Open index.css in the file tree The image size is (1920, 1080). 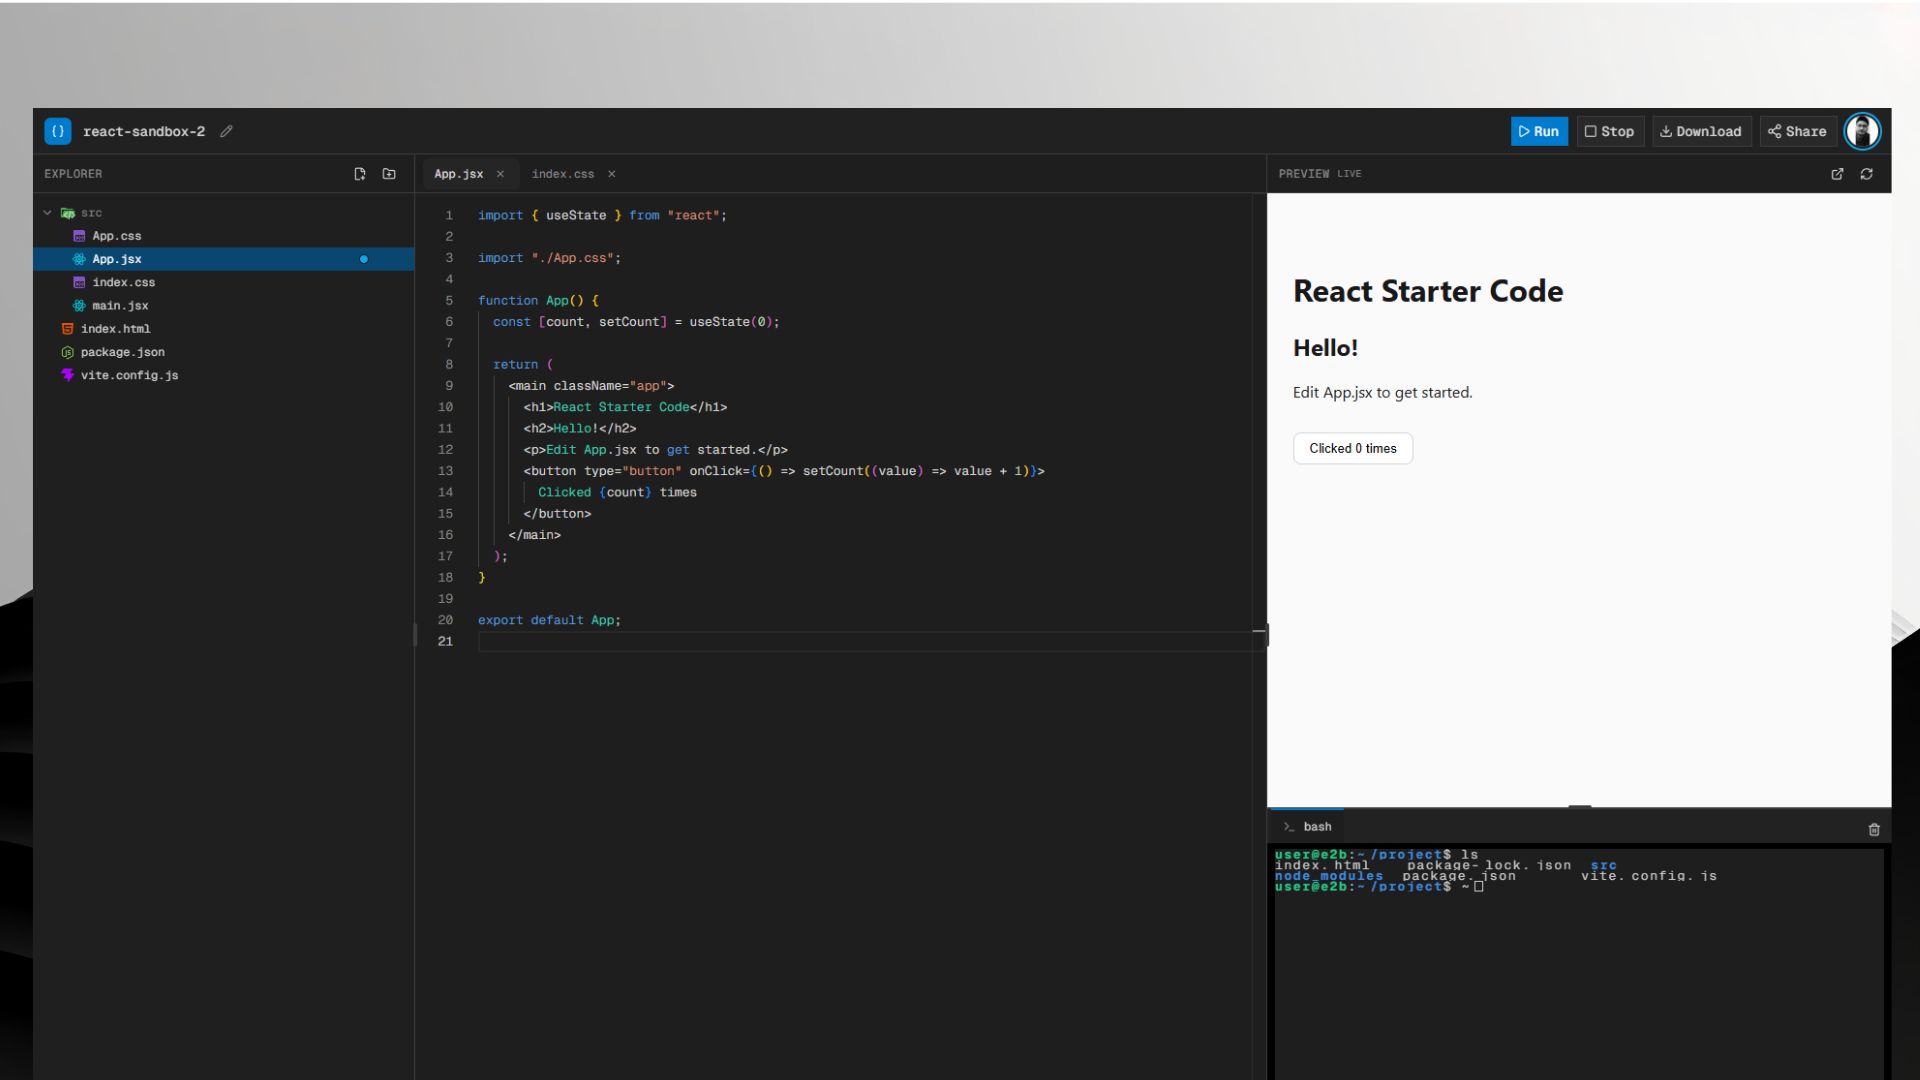(x=124, y=282)
